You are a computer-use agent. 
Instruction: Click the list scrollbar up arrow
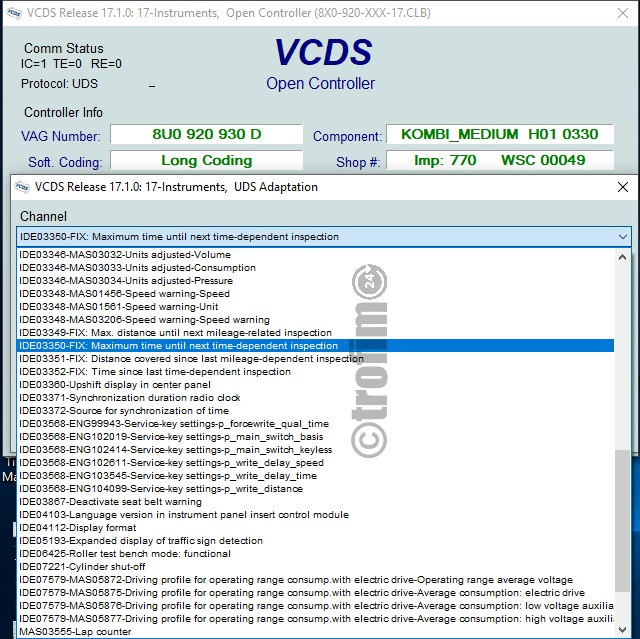(622, 257)
